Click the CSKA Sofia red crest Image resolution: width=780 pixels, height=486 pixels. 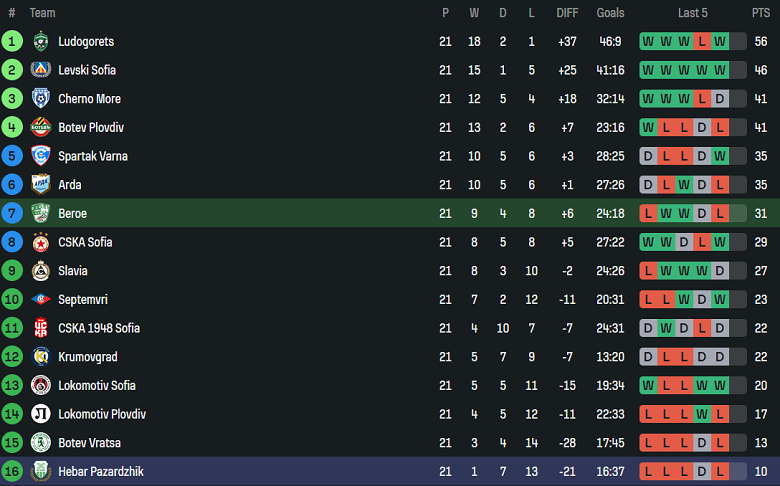click(x=41, y=242)
